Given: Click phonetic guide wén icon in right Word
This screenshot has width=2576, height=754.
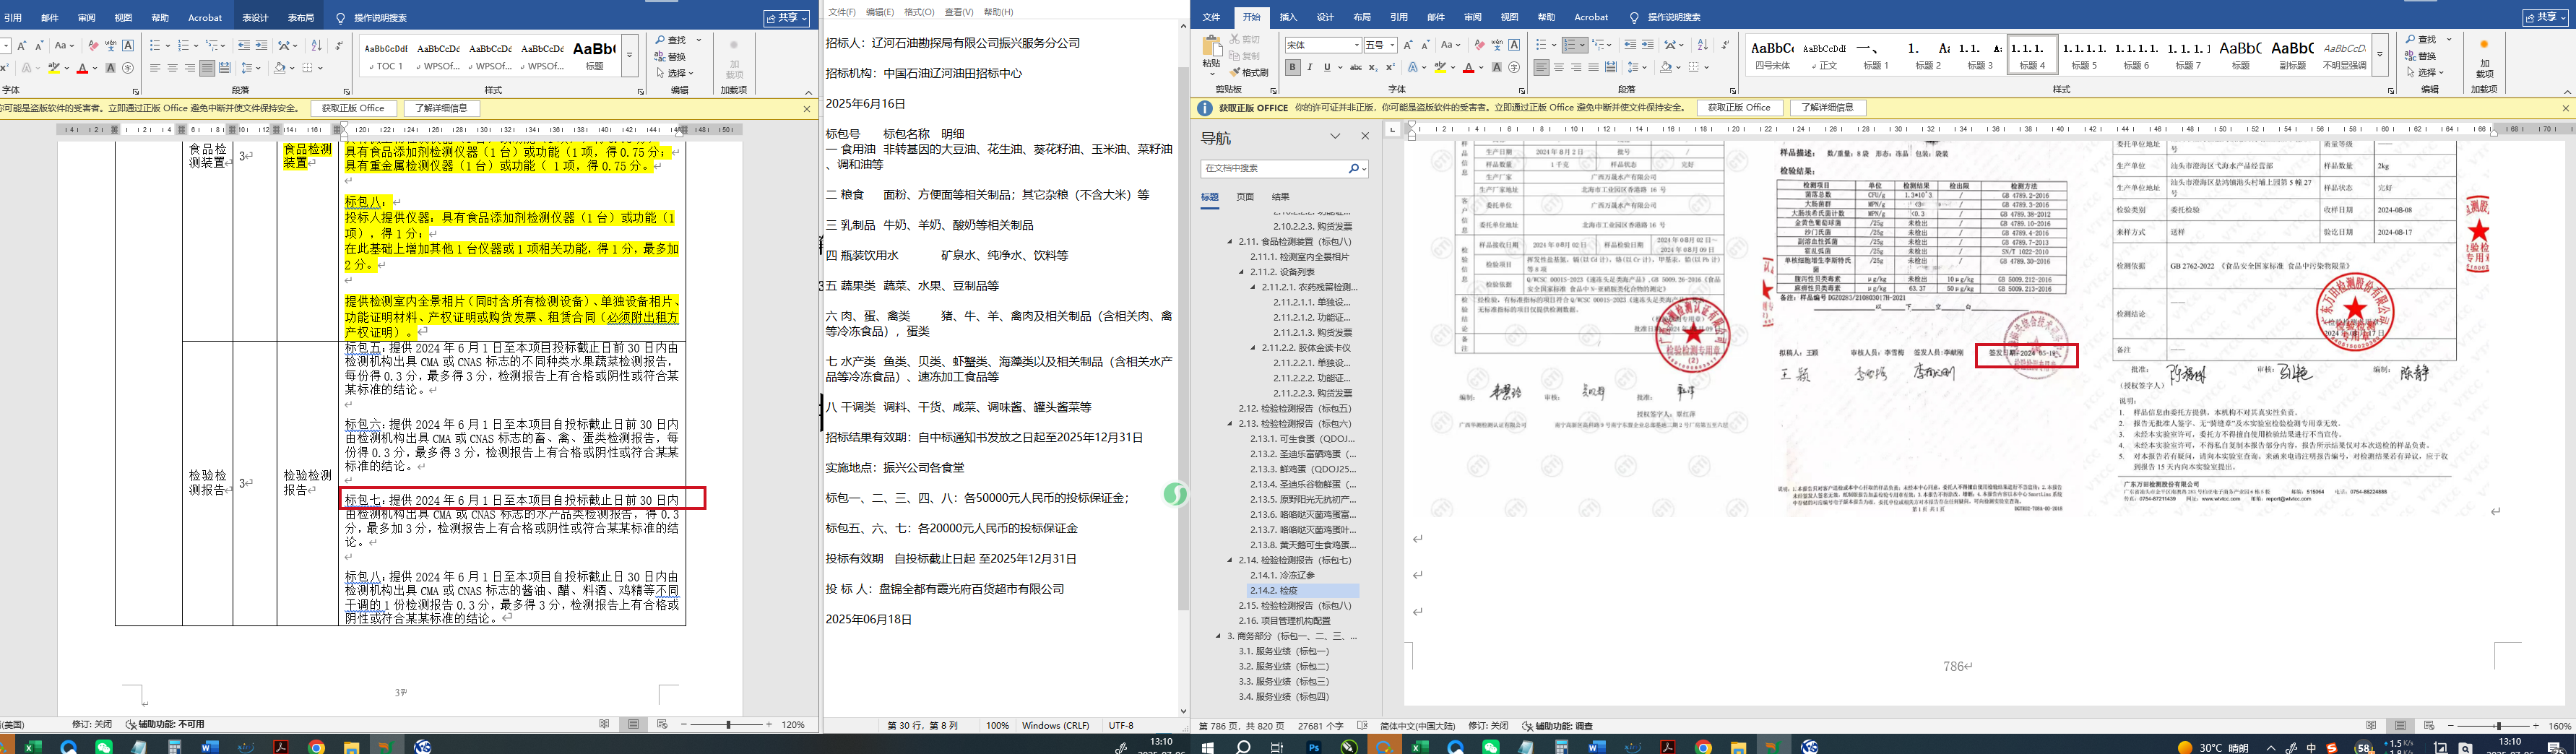Looking at the screenshot, I should (1497, 45).
